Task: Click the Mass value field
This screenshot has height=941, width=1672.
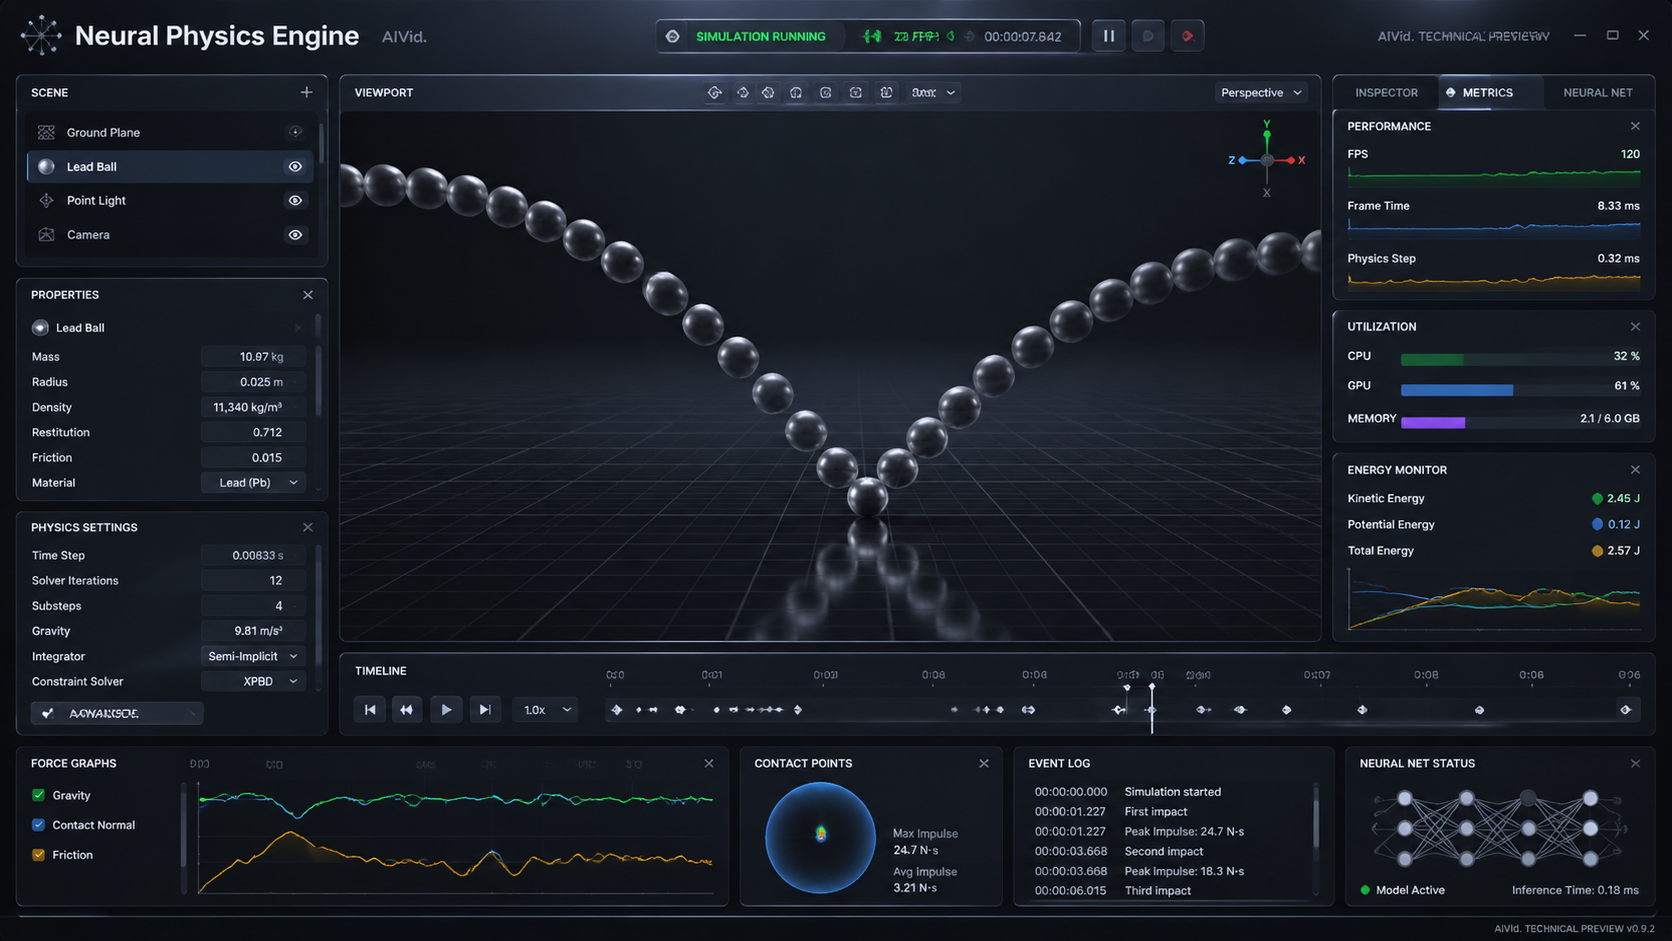Action: coord(254,357)
